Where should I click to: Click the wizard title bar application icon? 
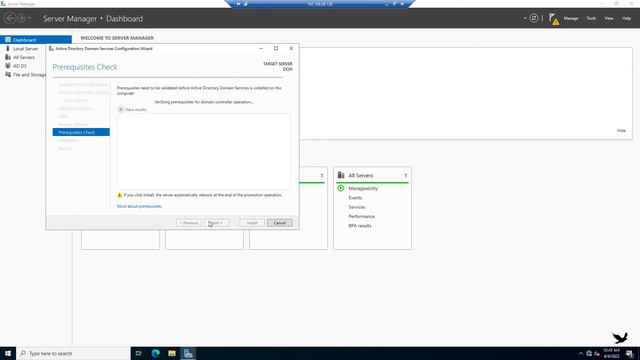coord(51,48)
